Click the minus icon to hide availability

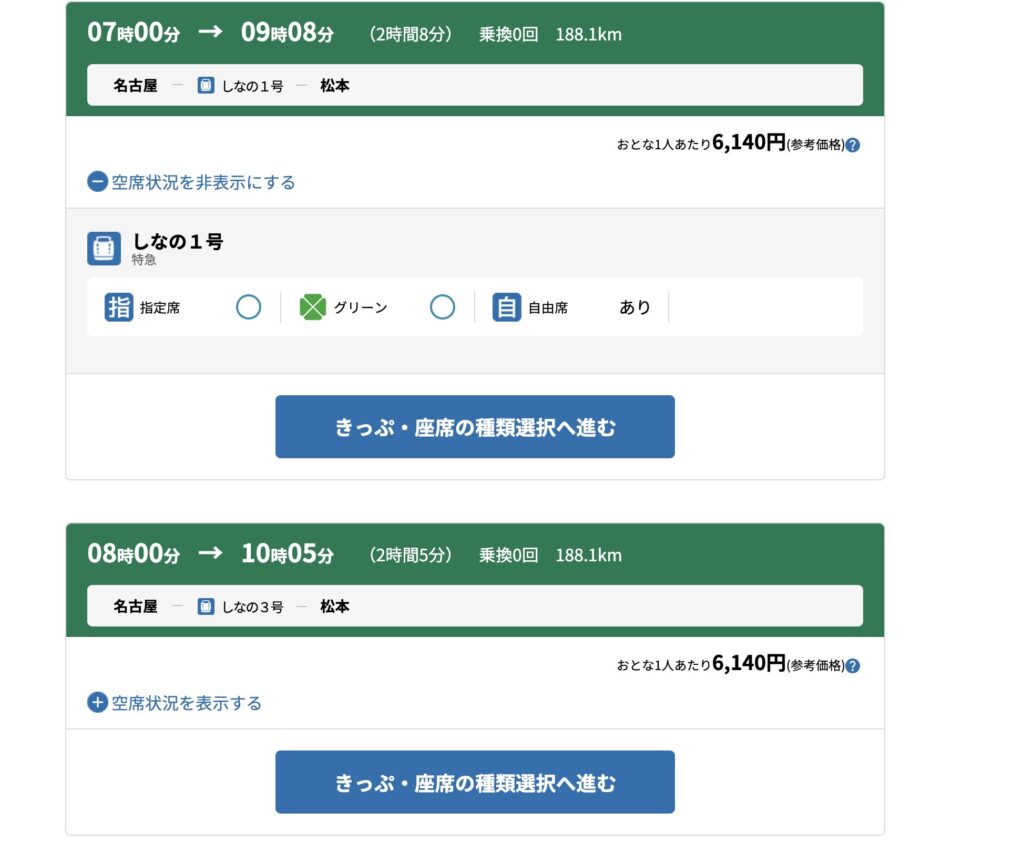point(97,183)
